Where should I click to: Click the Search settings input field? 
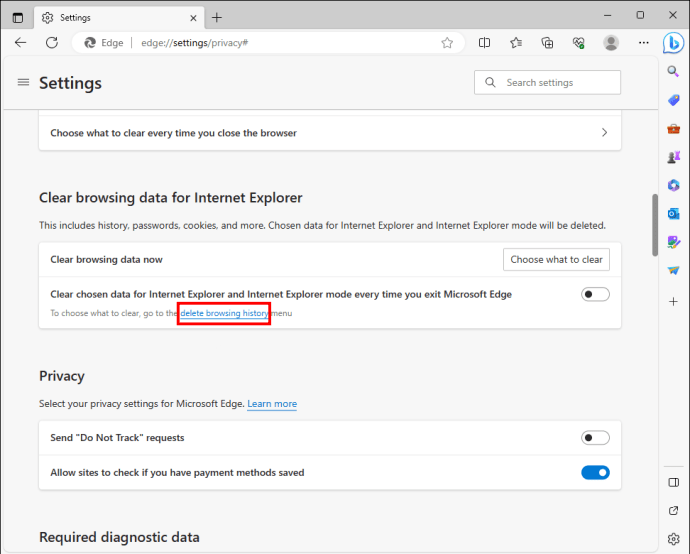pos(547,82)
